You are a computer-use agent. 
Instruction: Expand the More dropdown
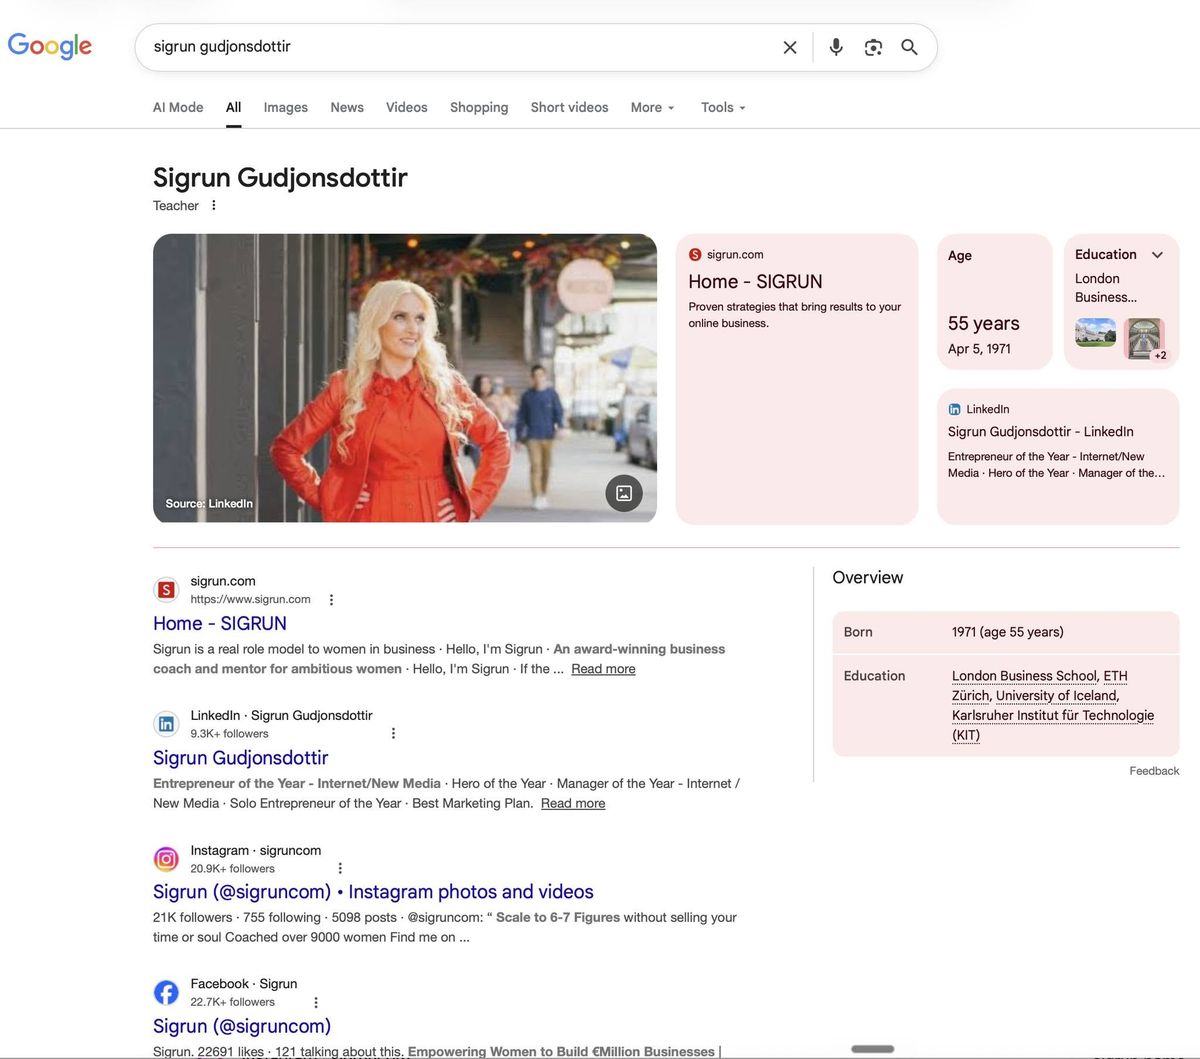click(653, 107)
